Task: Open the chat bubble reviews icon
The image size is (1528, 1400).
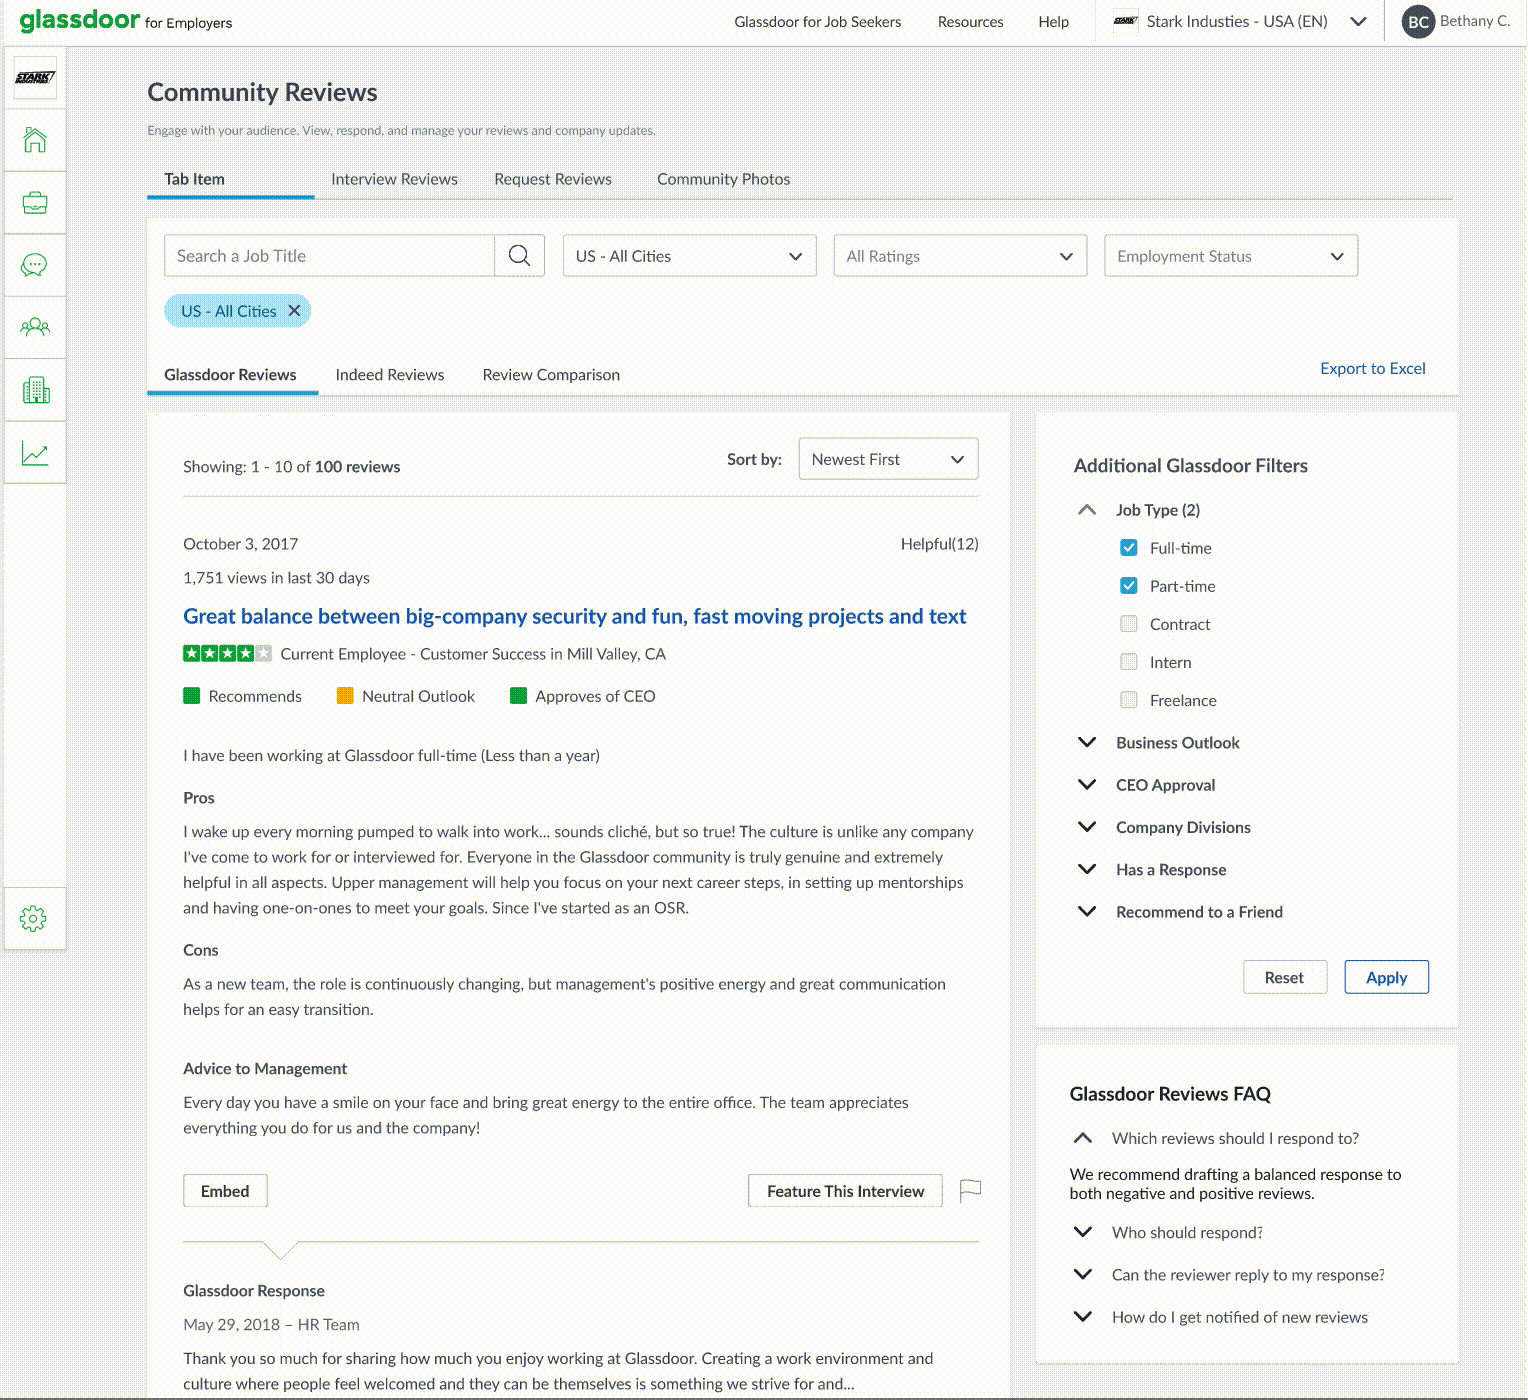Action: click(x=35, y=265)
